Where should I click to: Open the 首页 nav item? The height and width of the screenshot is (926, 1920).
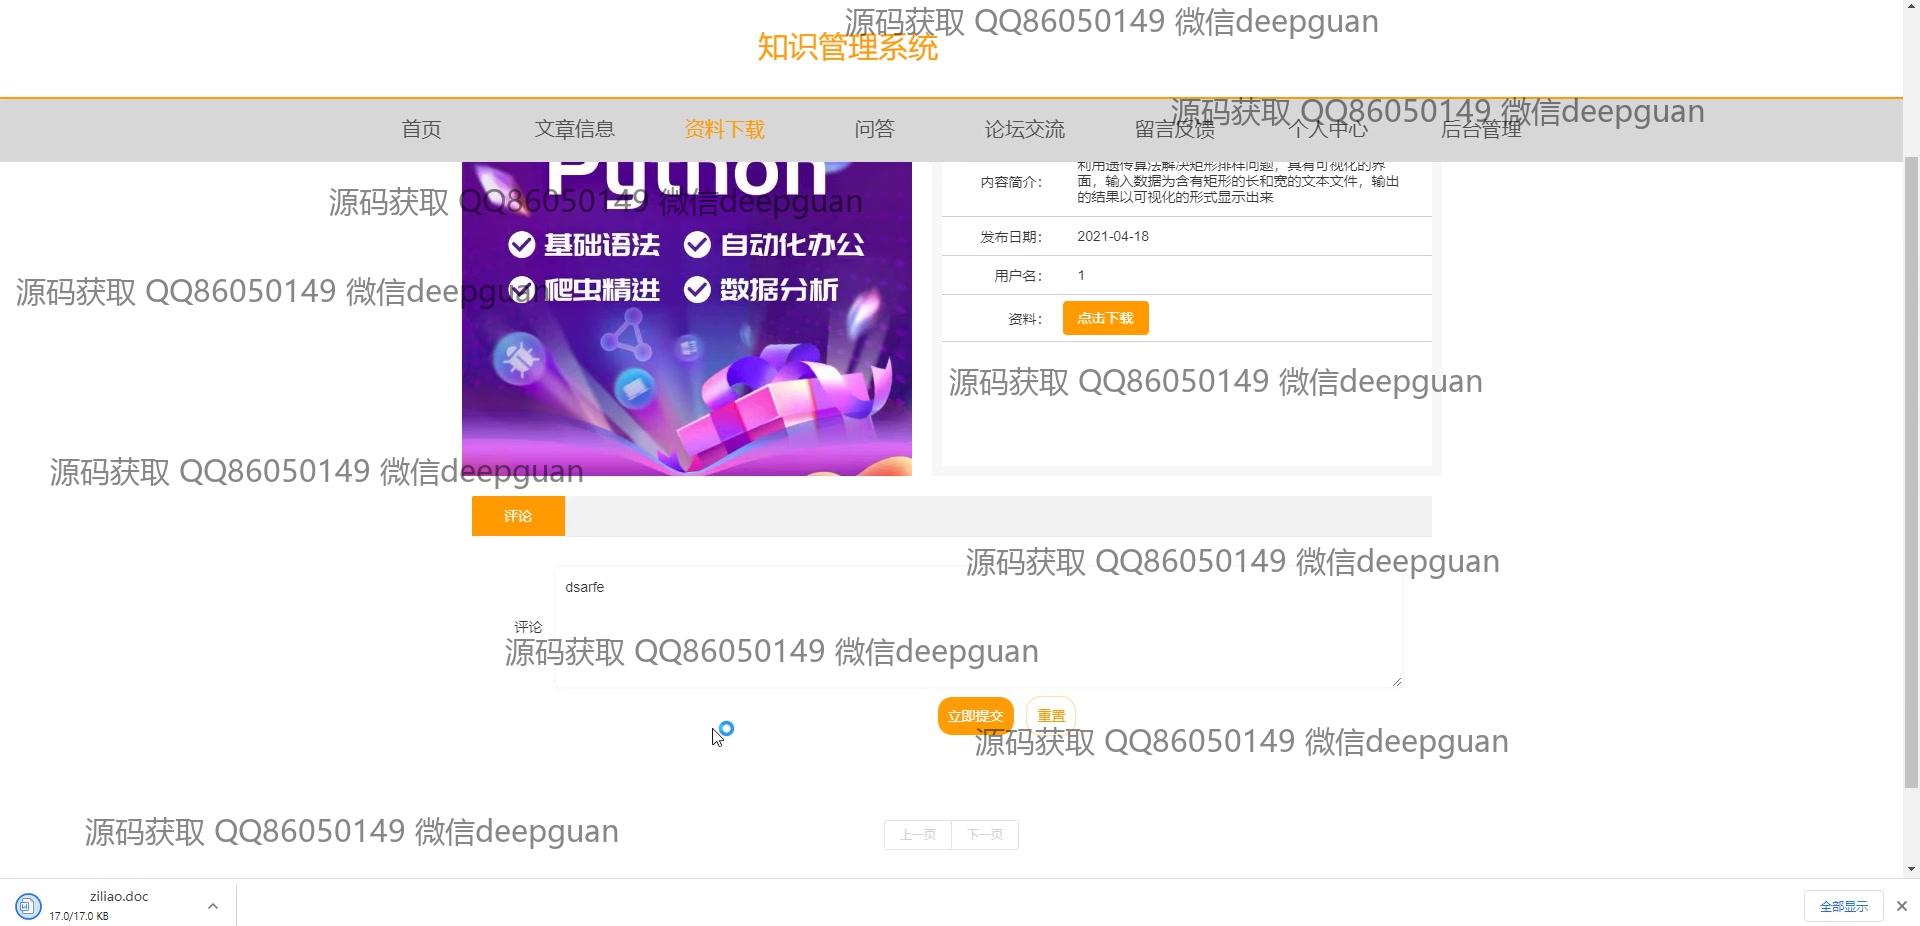421,129
